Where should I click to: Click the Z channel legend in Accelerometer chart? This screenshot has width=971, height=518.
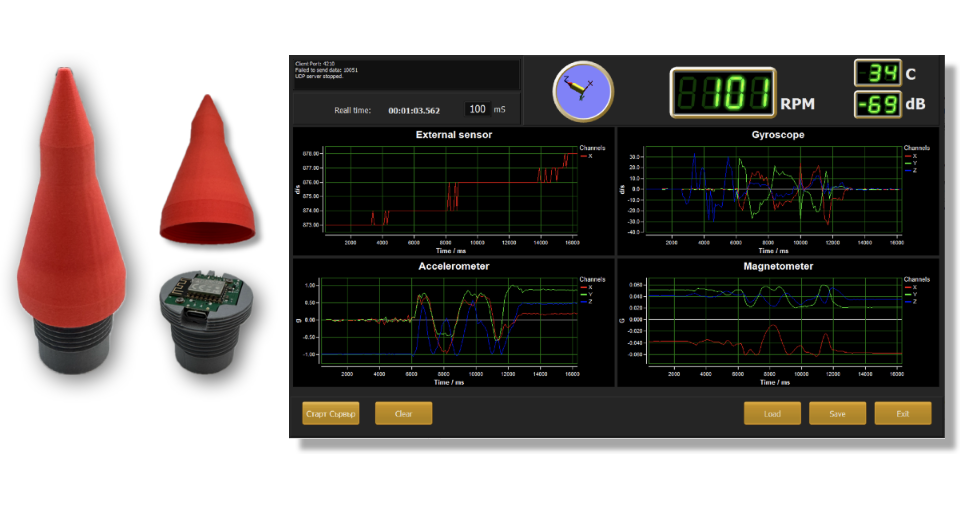pos(586,301)
